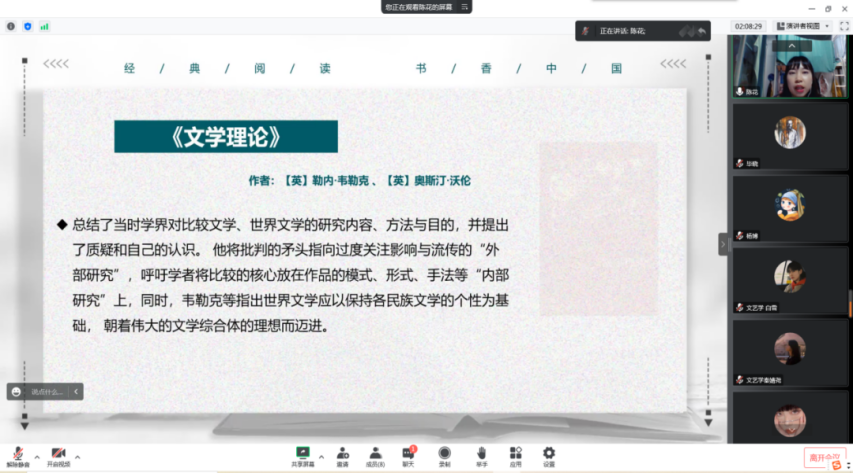Expand audio options arrow beside 解除静音
The width and height of the screenshot is (853, 473).
tap(37, 456)
